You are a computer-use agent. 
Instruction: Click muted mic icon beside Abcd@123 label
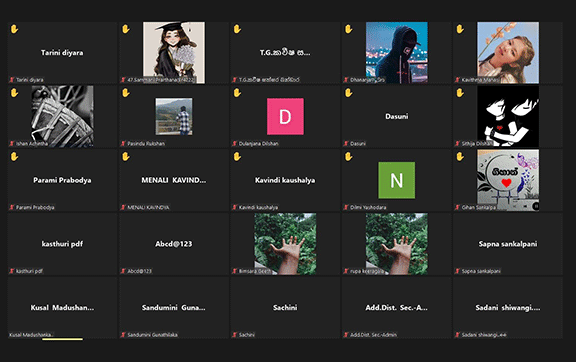pyautogui.click(x=123, y=271)
